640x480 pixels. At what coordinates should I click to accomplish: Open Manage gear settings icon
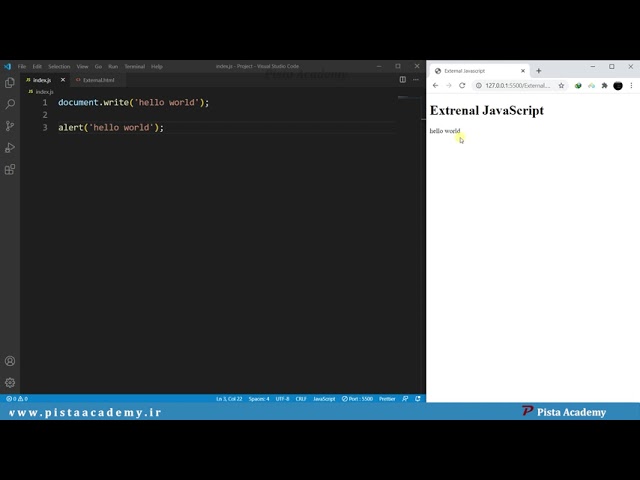coord(10,382)
